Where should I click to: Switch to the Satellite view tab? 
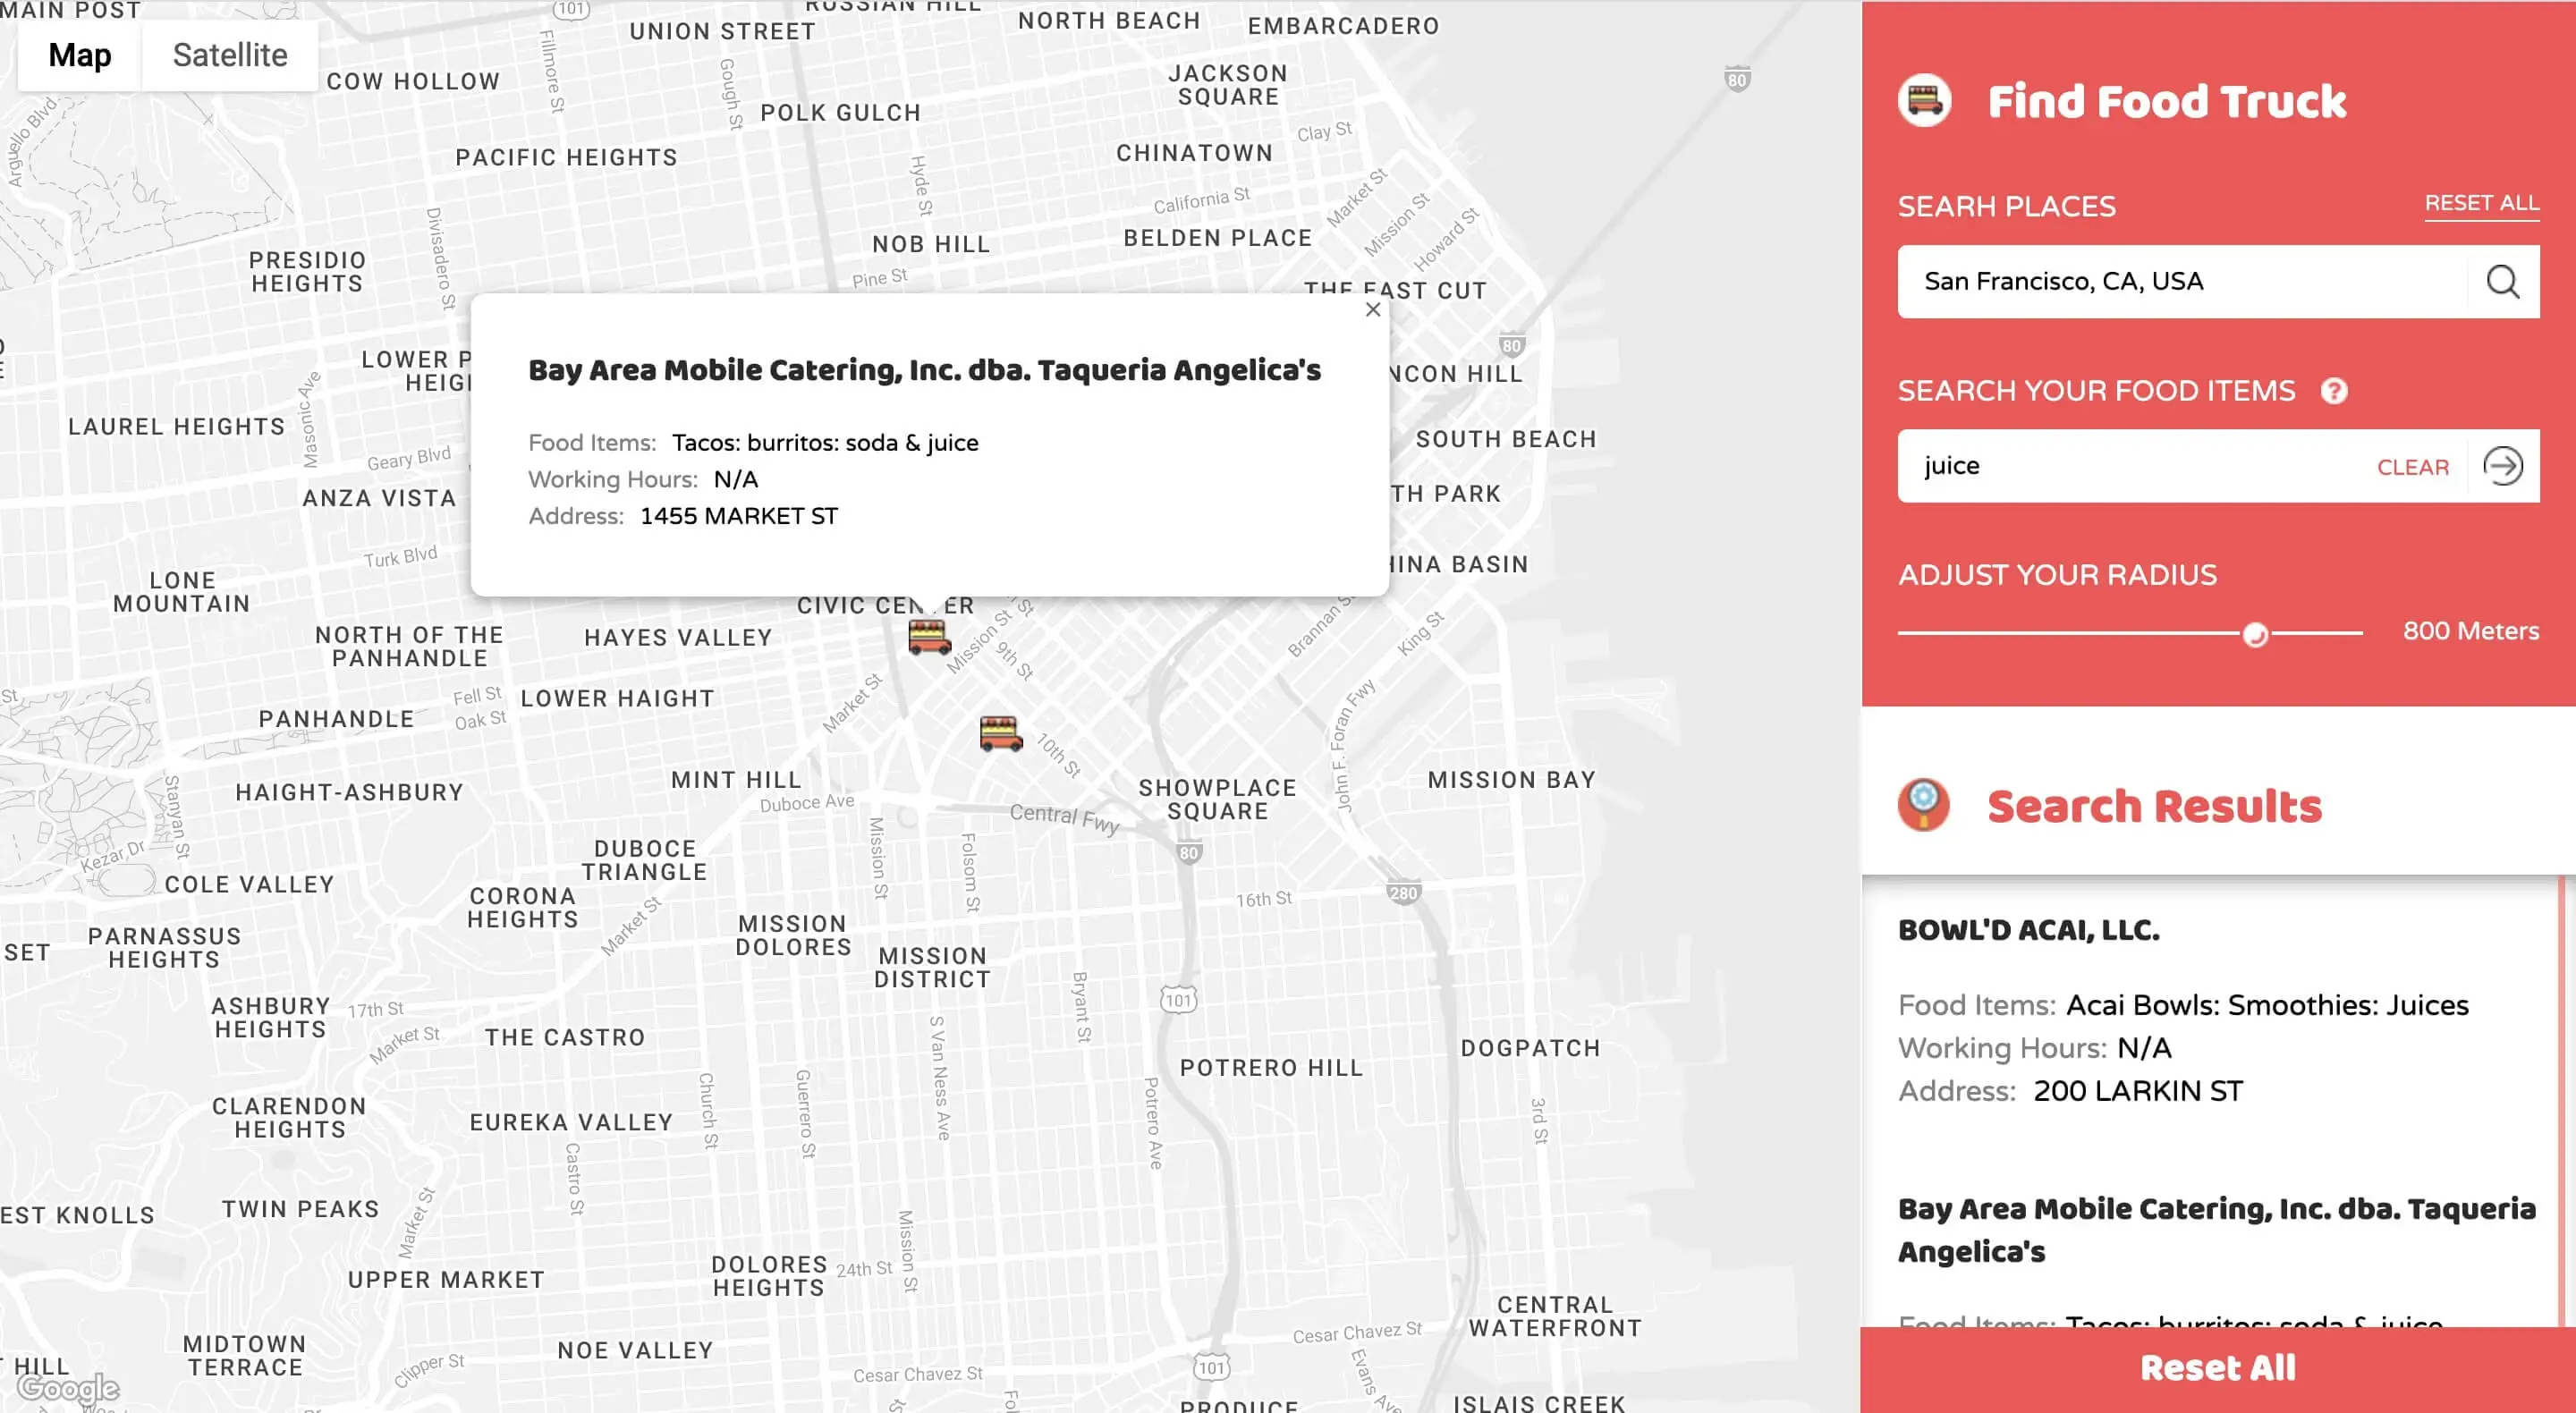coord(230,55)
